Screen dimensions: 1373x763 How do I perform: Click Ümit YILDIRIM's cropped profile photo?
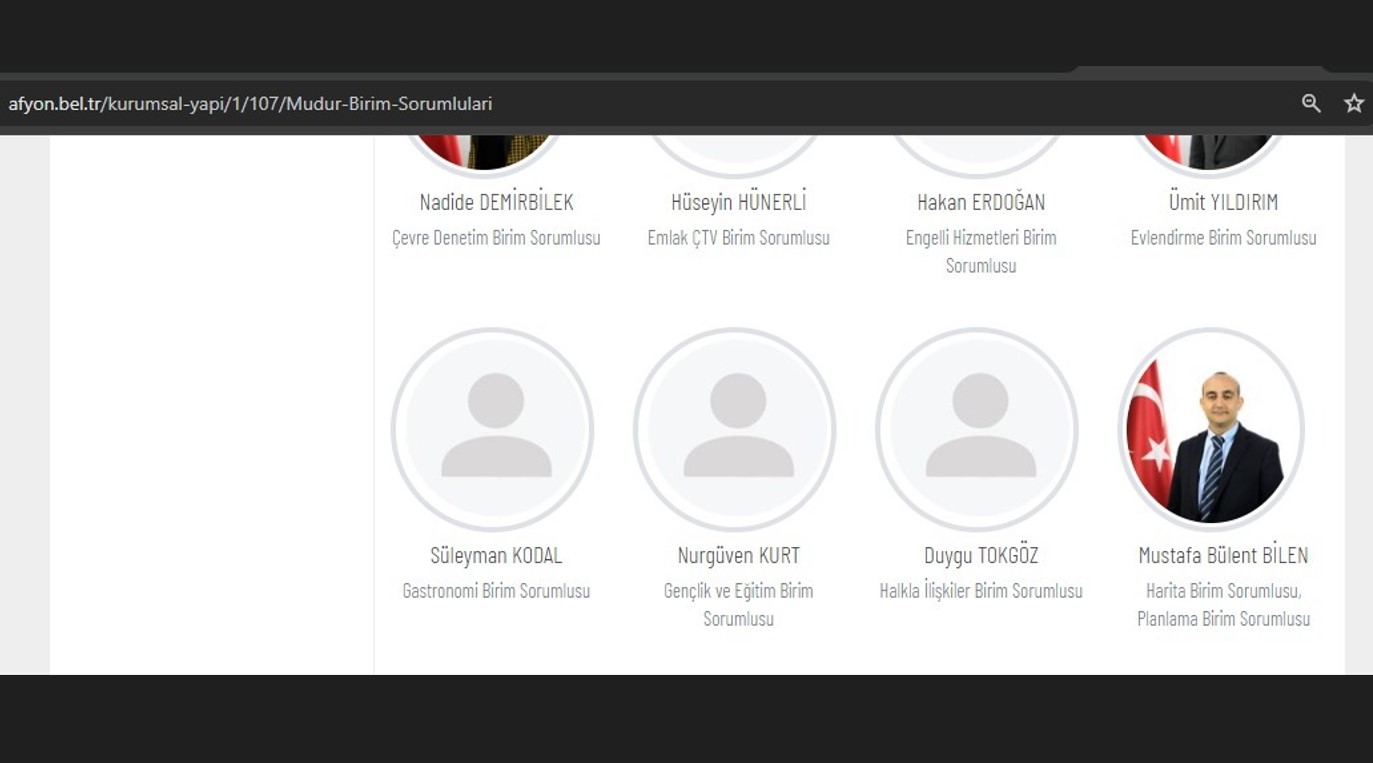(1212, 151)
